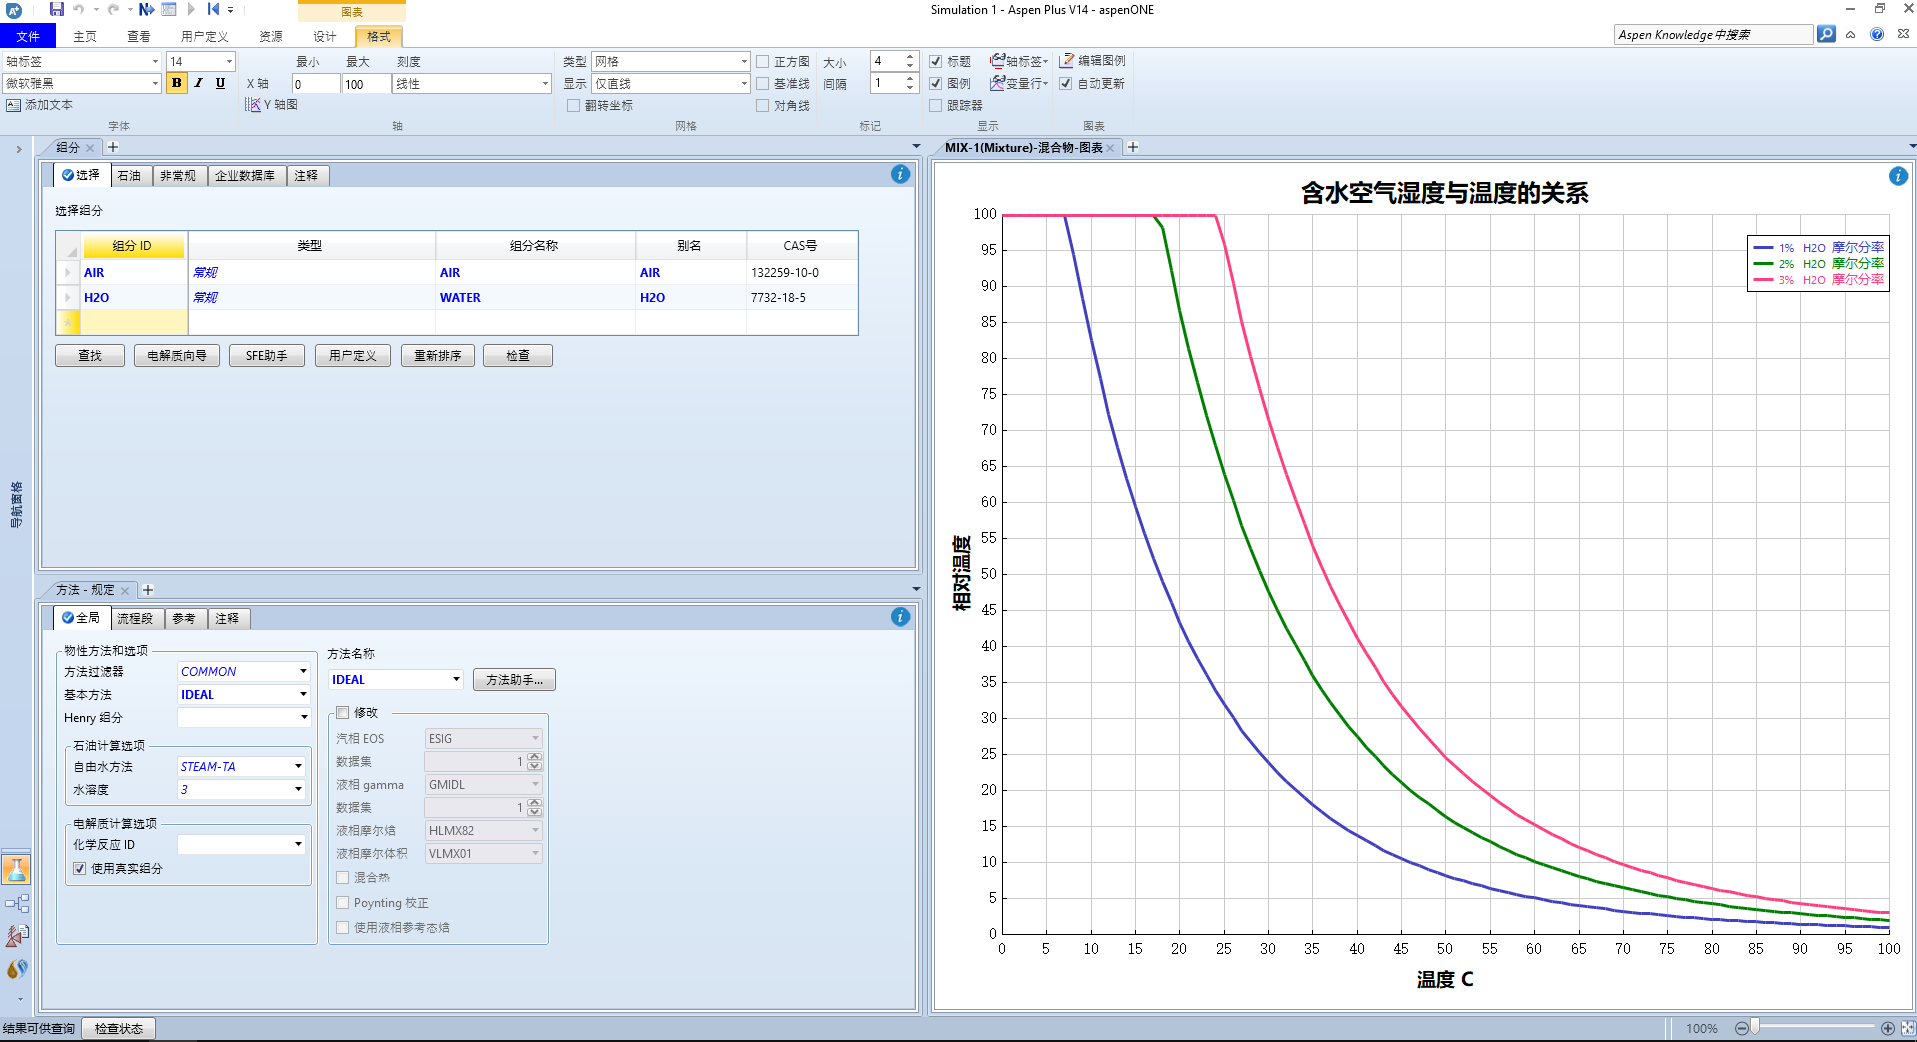The image size is (1917, 1042).
Task: Switch to the 设计 Design ribbon tab
Action: [325, 36]
